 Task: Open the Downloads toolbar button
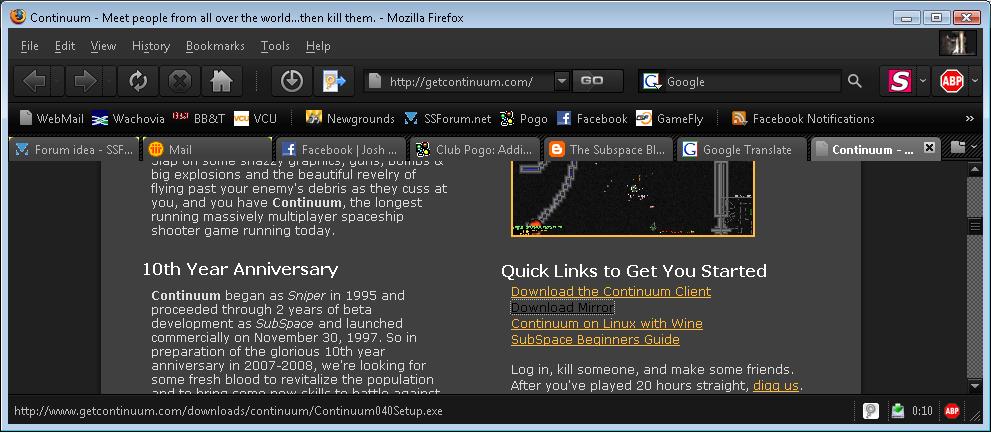coord(291,81)
